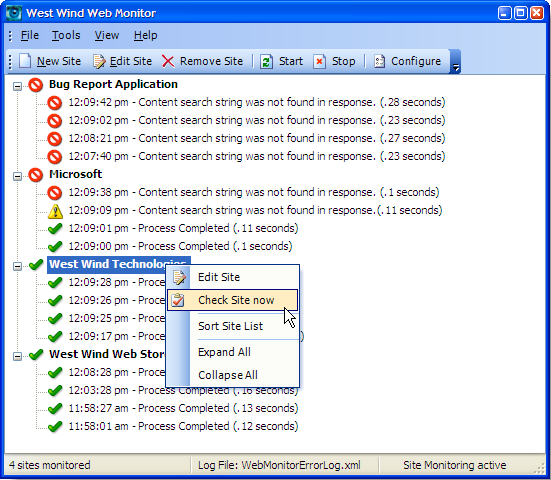Image resolution: width=551 pixels, height=480 pixels.
Task: Click the window resize grip in status bar
Action: pos(539,469)
